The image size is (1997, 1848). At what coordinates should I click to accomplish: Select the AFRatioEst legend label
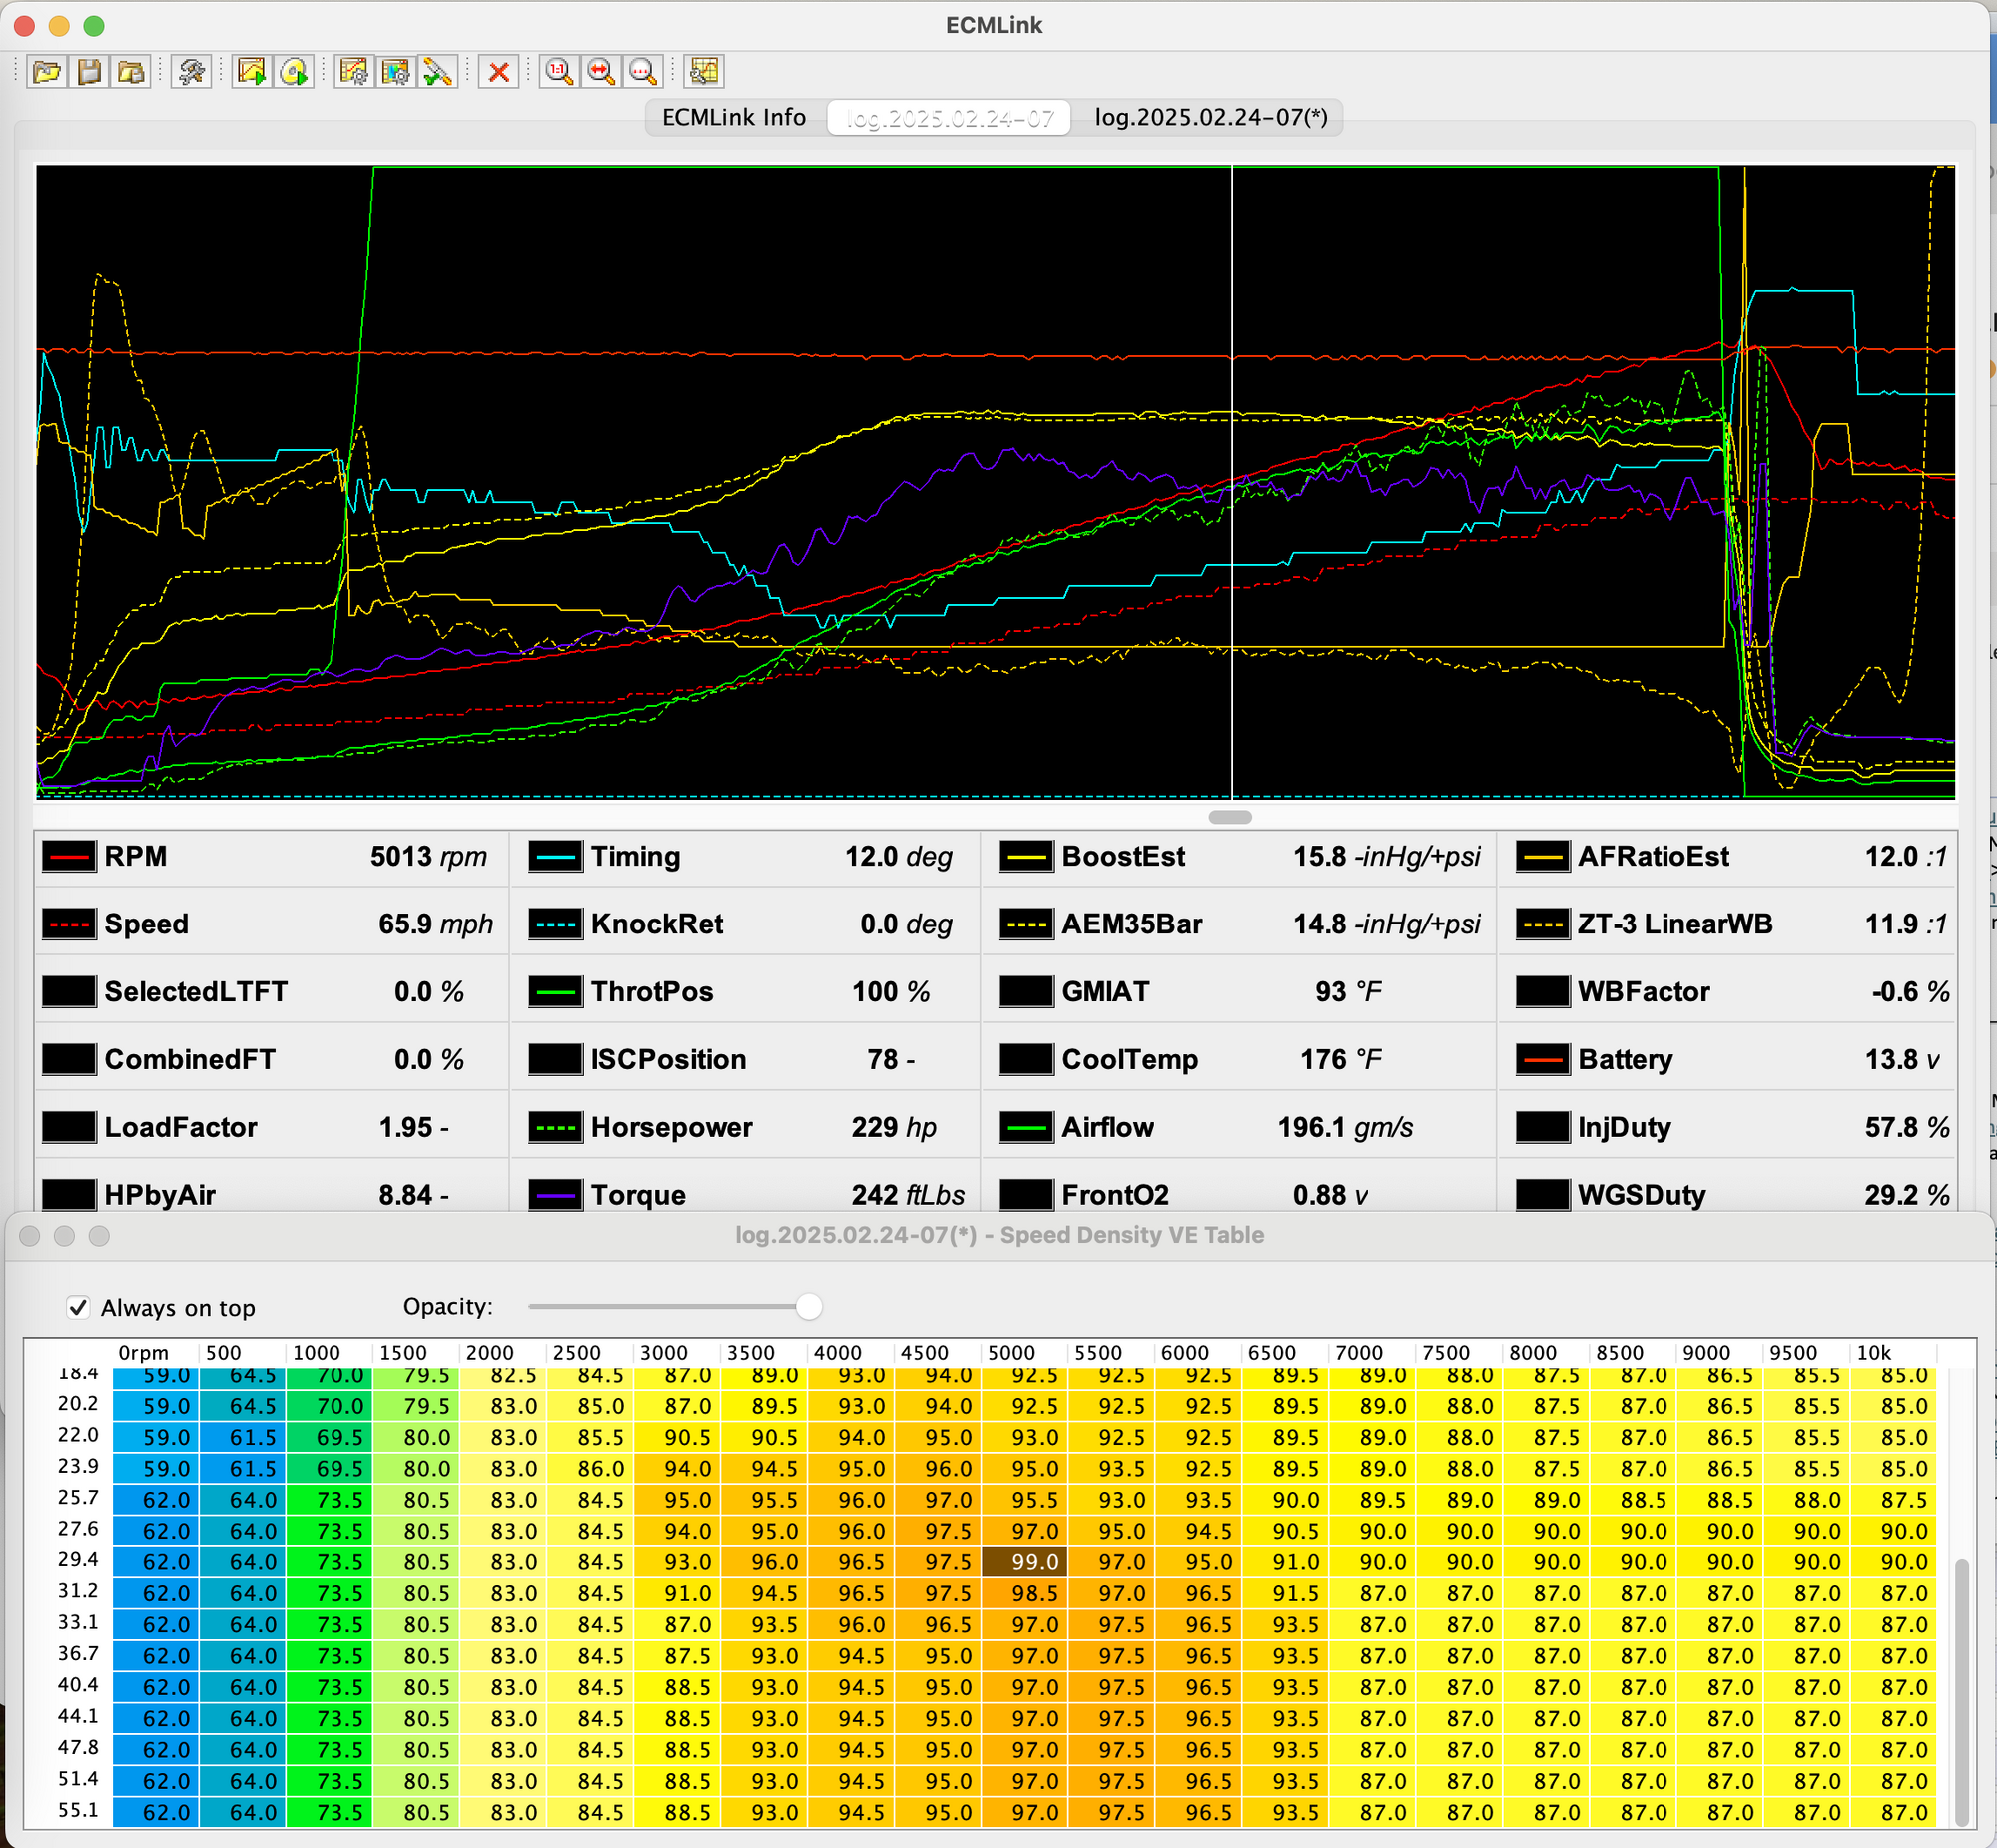[x=1654, y=856]
